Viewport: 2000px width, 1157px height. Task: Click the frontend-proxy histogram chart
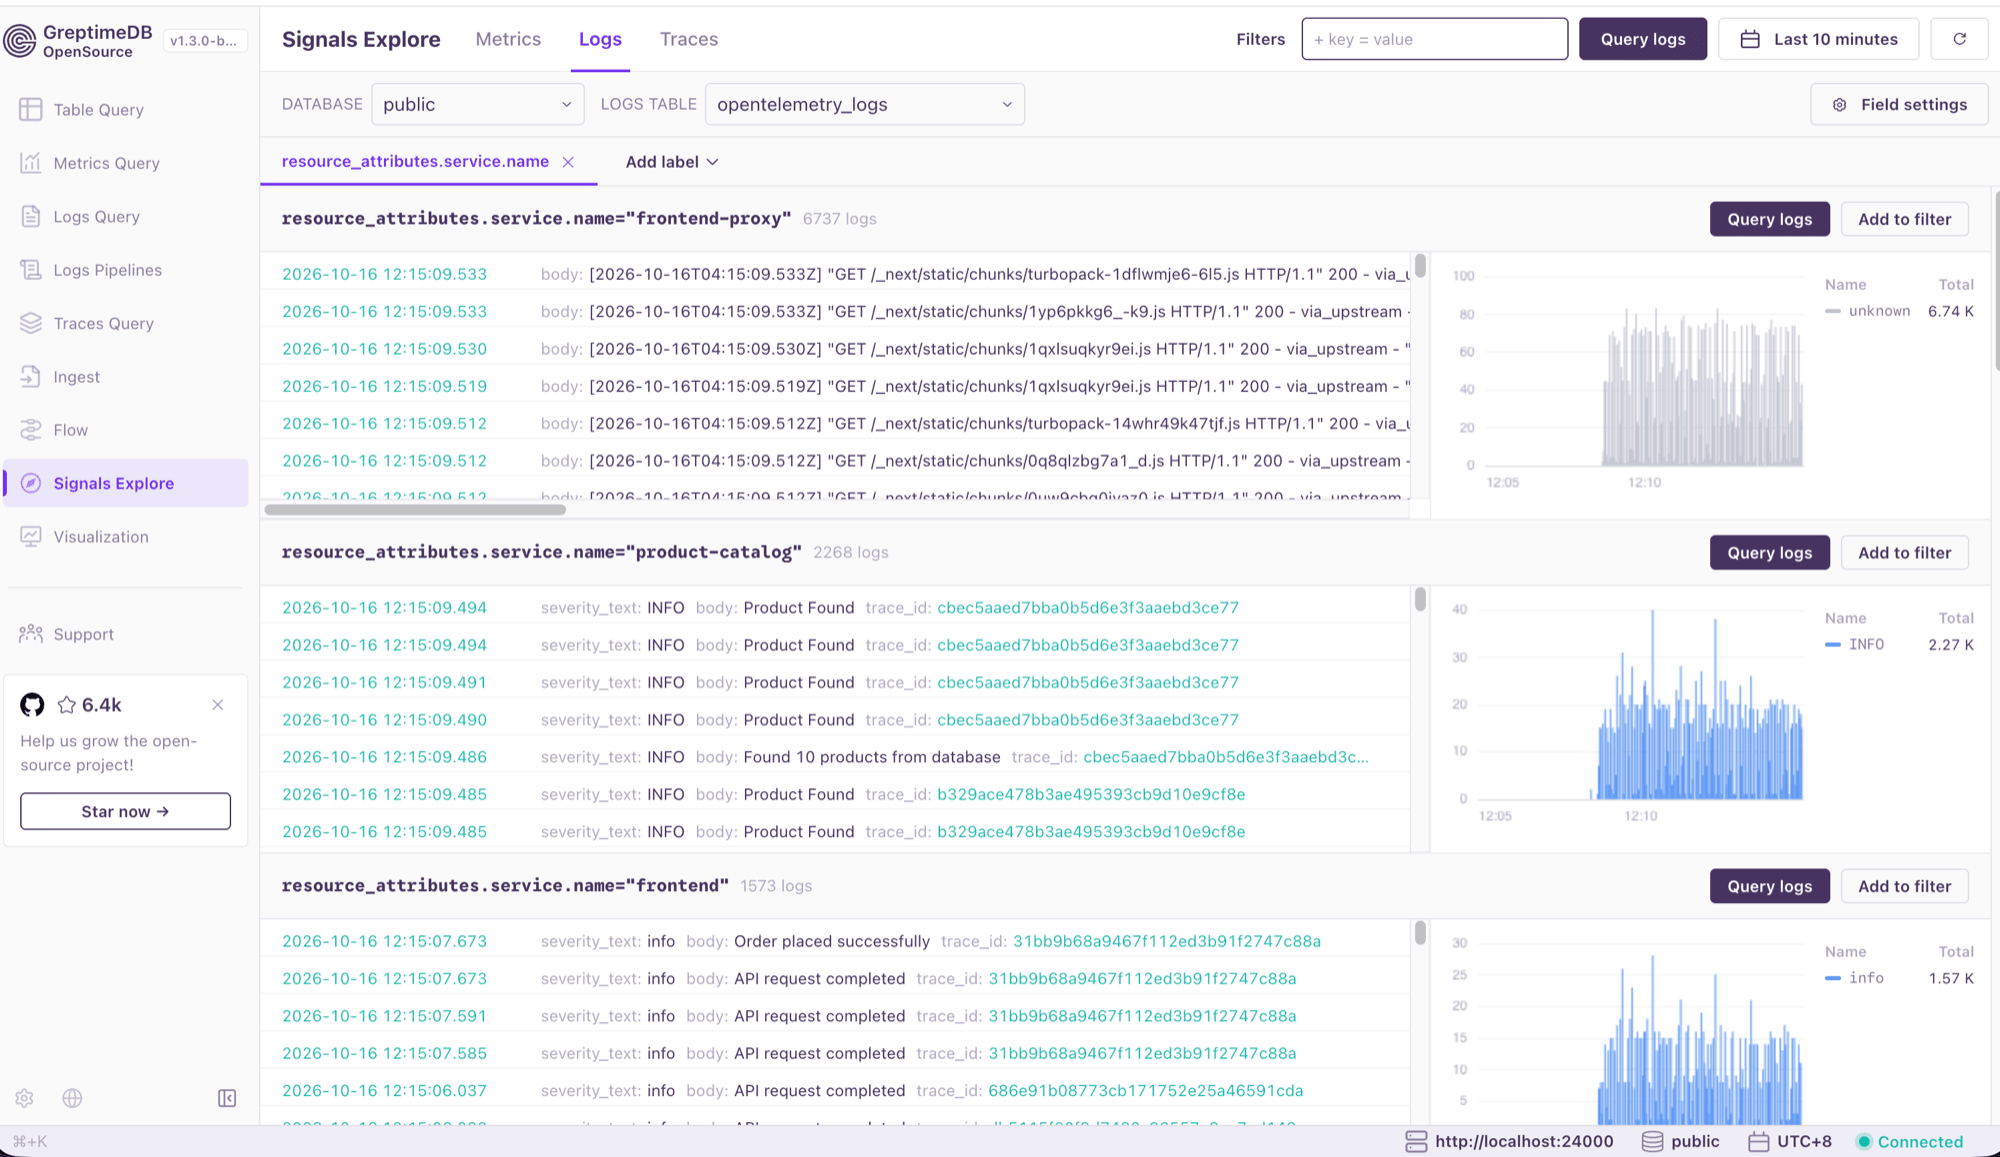[1628, 378]
